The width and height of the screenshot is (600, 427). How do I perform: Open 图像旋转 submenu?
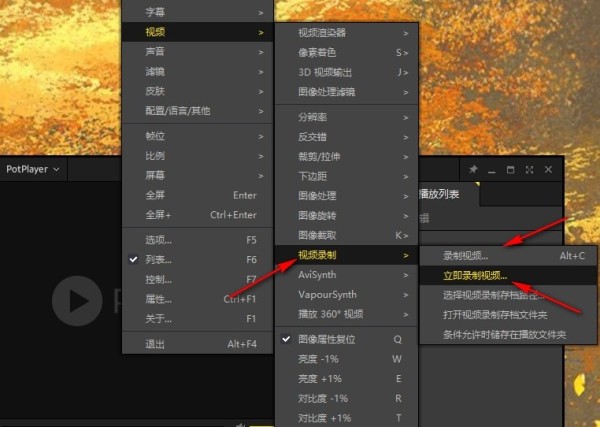pyautogui.click(x=346, y=216)
